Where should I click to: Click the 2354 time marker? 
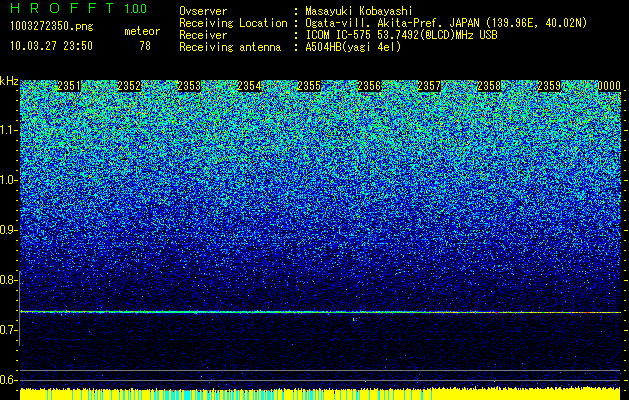pos(249,86)
